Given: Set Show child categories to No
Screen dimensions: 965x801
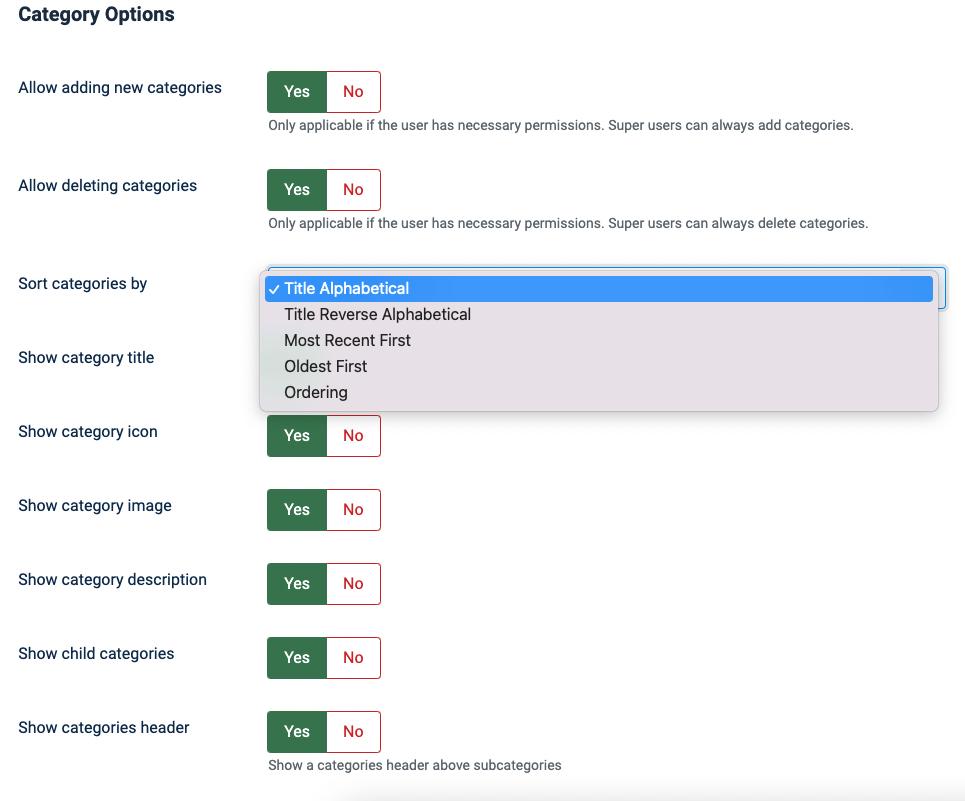Looking at the screenshot, I should pos(353,658).
